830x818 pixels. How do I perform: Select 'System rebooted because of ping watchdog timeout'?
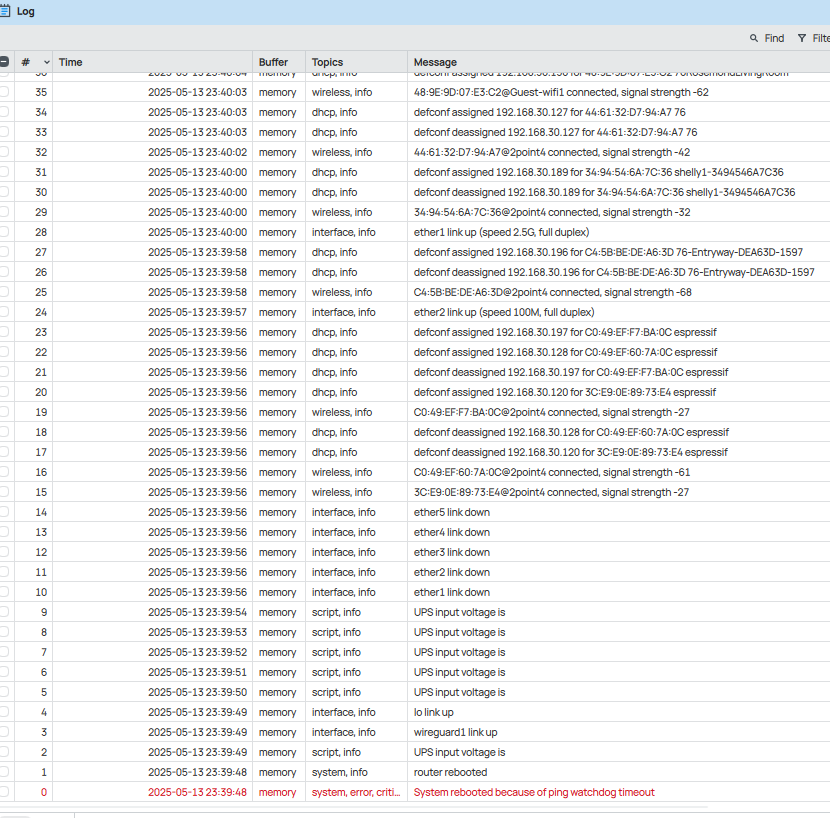pyautogui.click(x=534, y=792)
